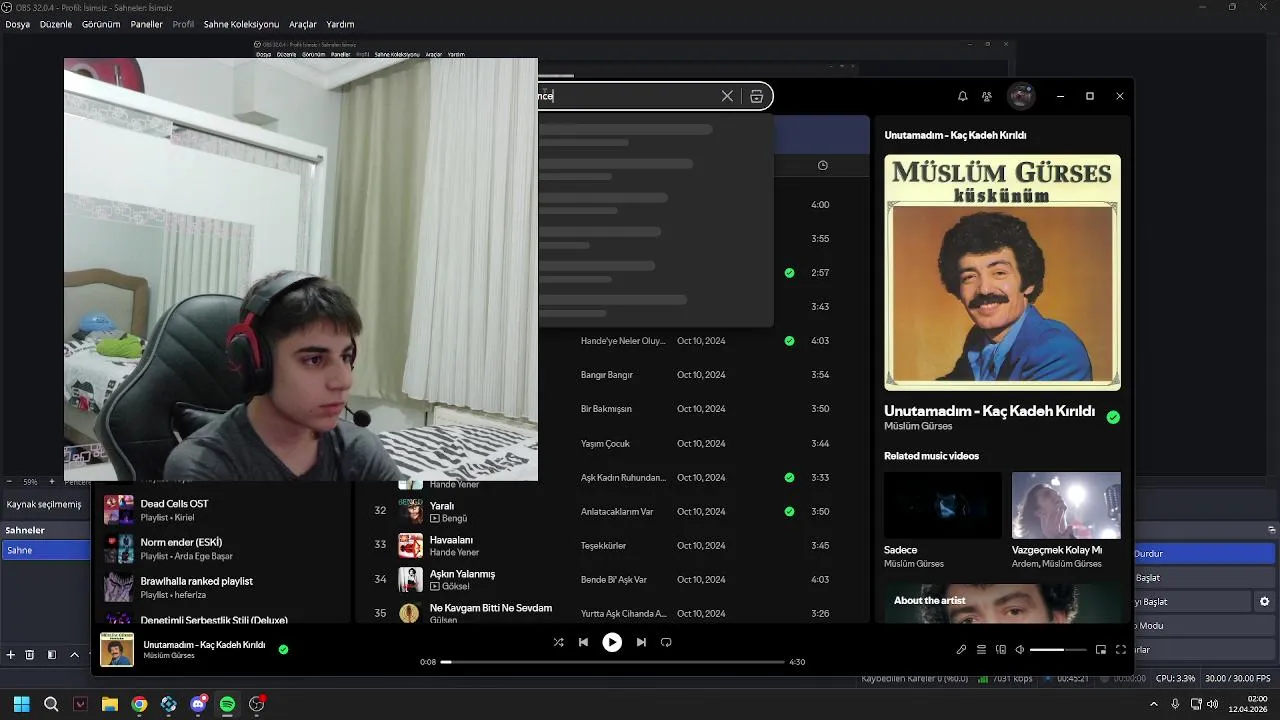Open the Paneller menu in OBS
The image size is (1280, 720).
tap(146, 24)
